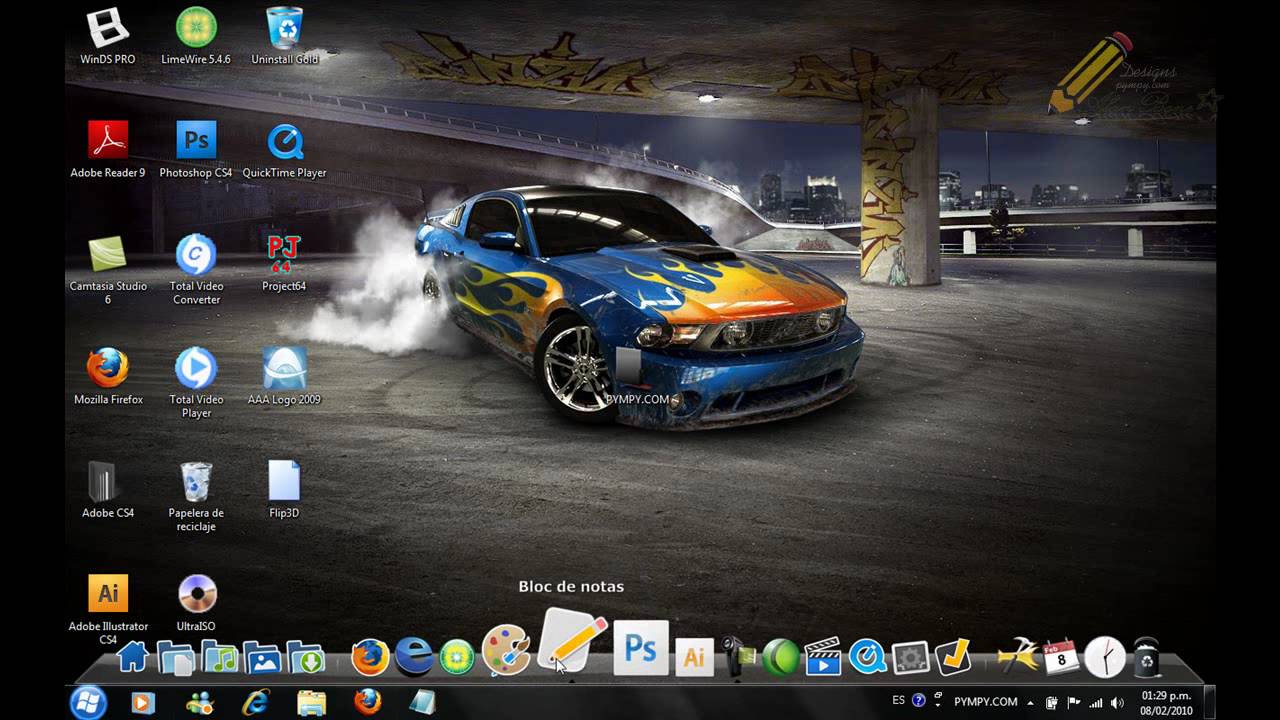Click the taskbar clock showing 01:29 p.m.
This screenshot has width=1280, height=720.
(x=1166, y=703)
